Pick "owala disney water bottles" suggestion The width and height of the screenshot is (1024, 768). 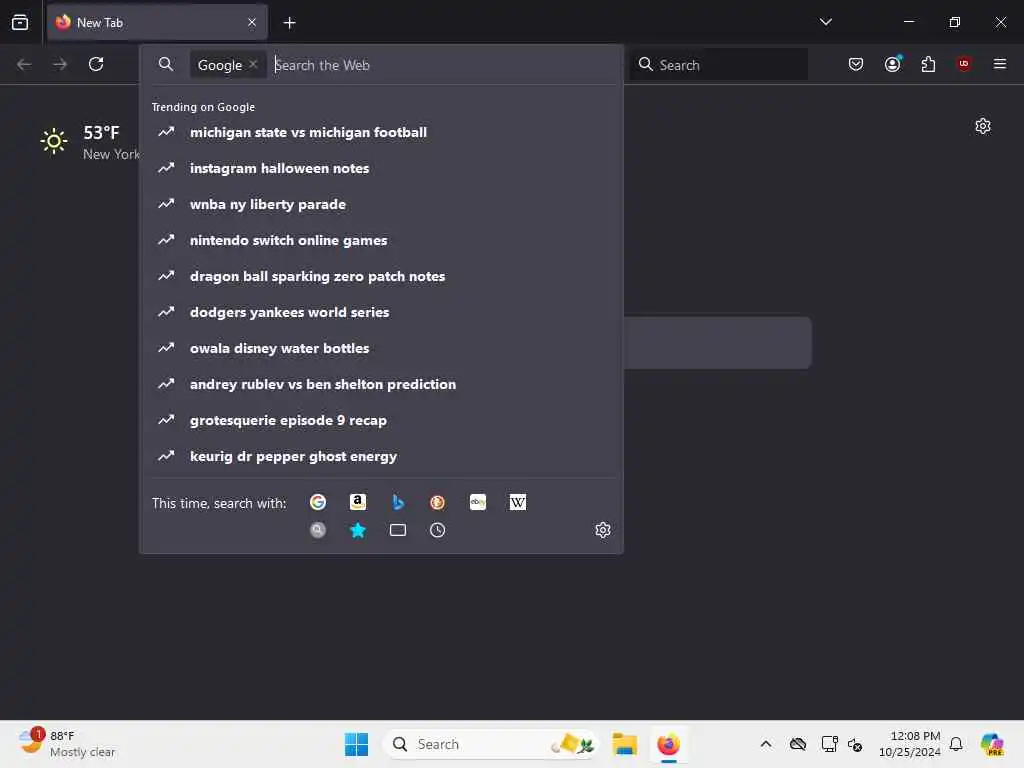pos(381,348)
